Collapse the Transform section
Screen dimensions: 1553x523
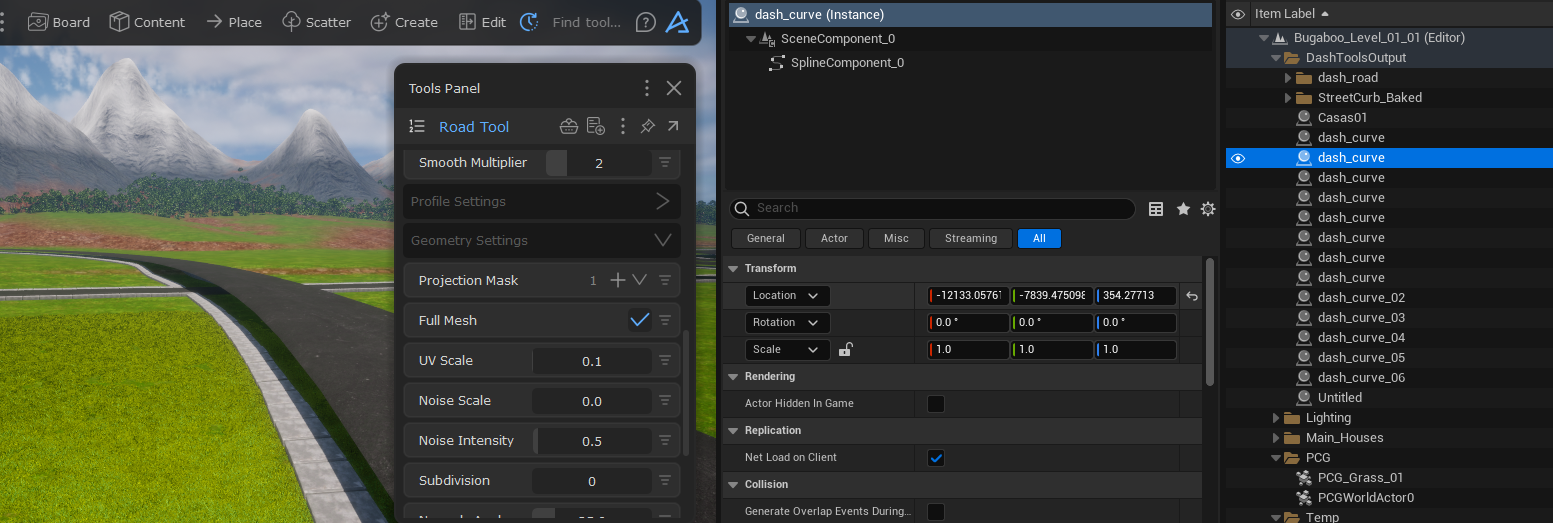(x=732, y=268)
